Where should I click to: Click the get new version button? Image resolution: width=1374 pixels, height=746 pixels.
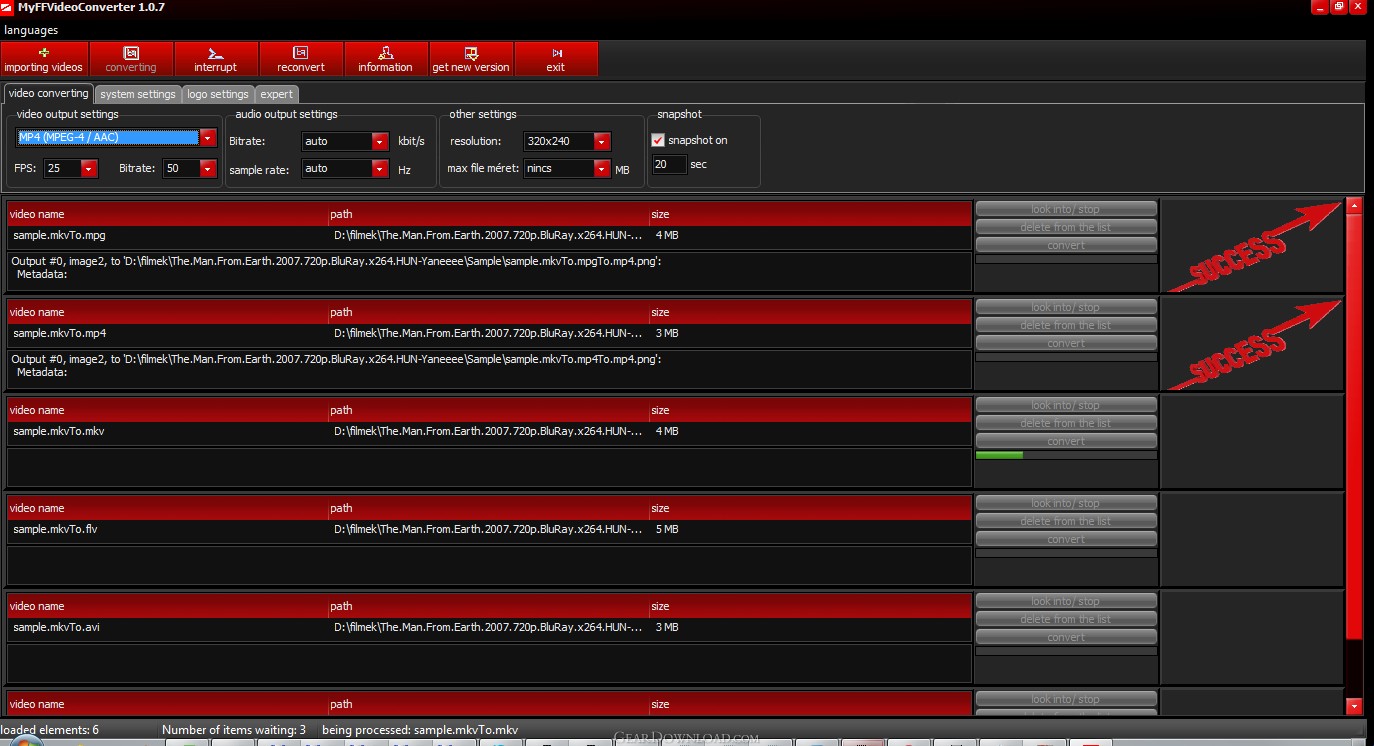click(x=471, y=59)
